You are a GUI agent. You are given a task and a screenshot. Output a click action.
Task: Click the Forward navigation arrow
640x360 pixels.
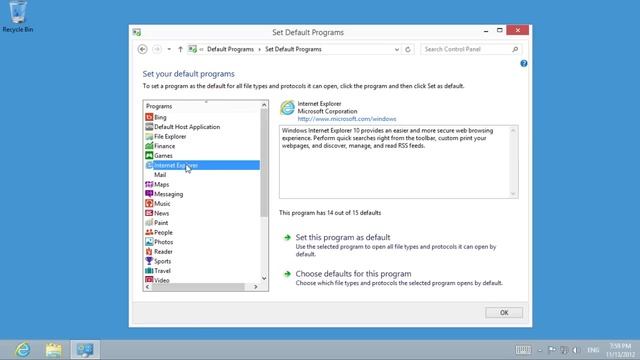point(157,49)
